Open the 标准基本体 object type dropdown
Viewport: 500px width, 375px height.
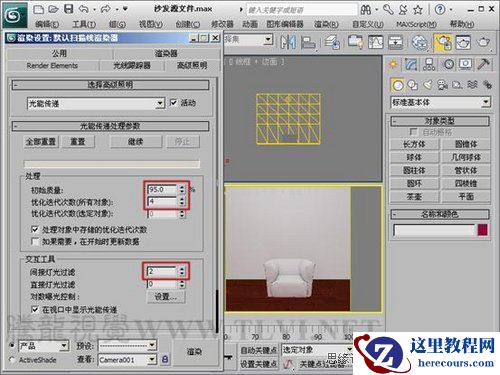pyautogui.click(x=440, y=102)
